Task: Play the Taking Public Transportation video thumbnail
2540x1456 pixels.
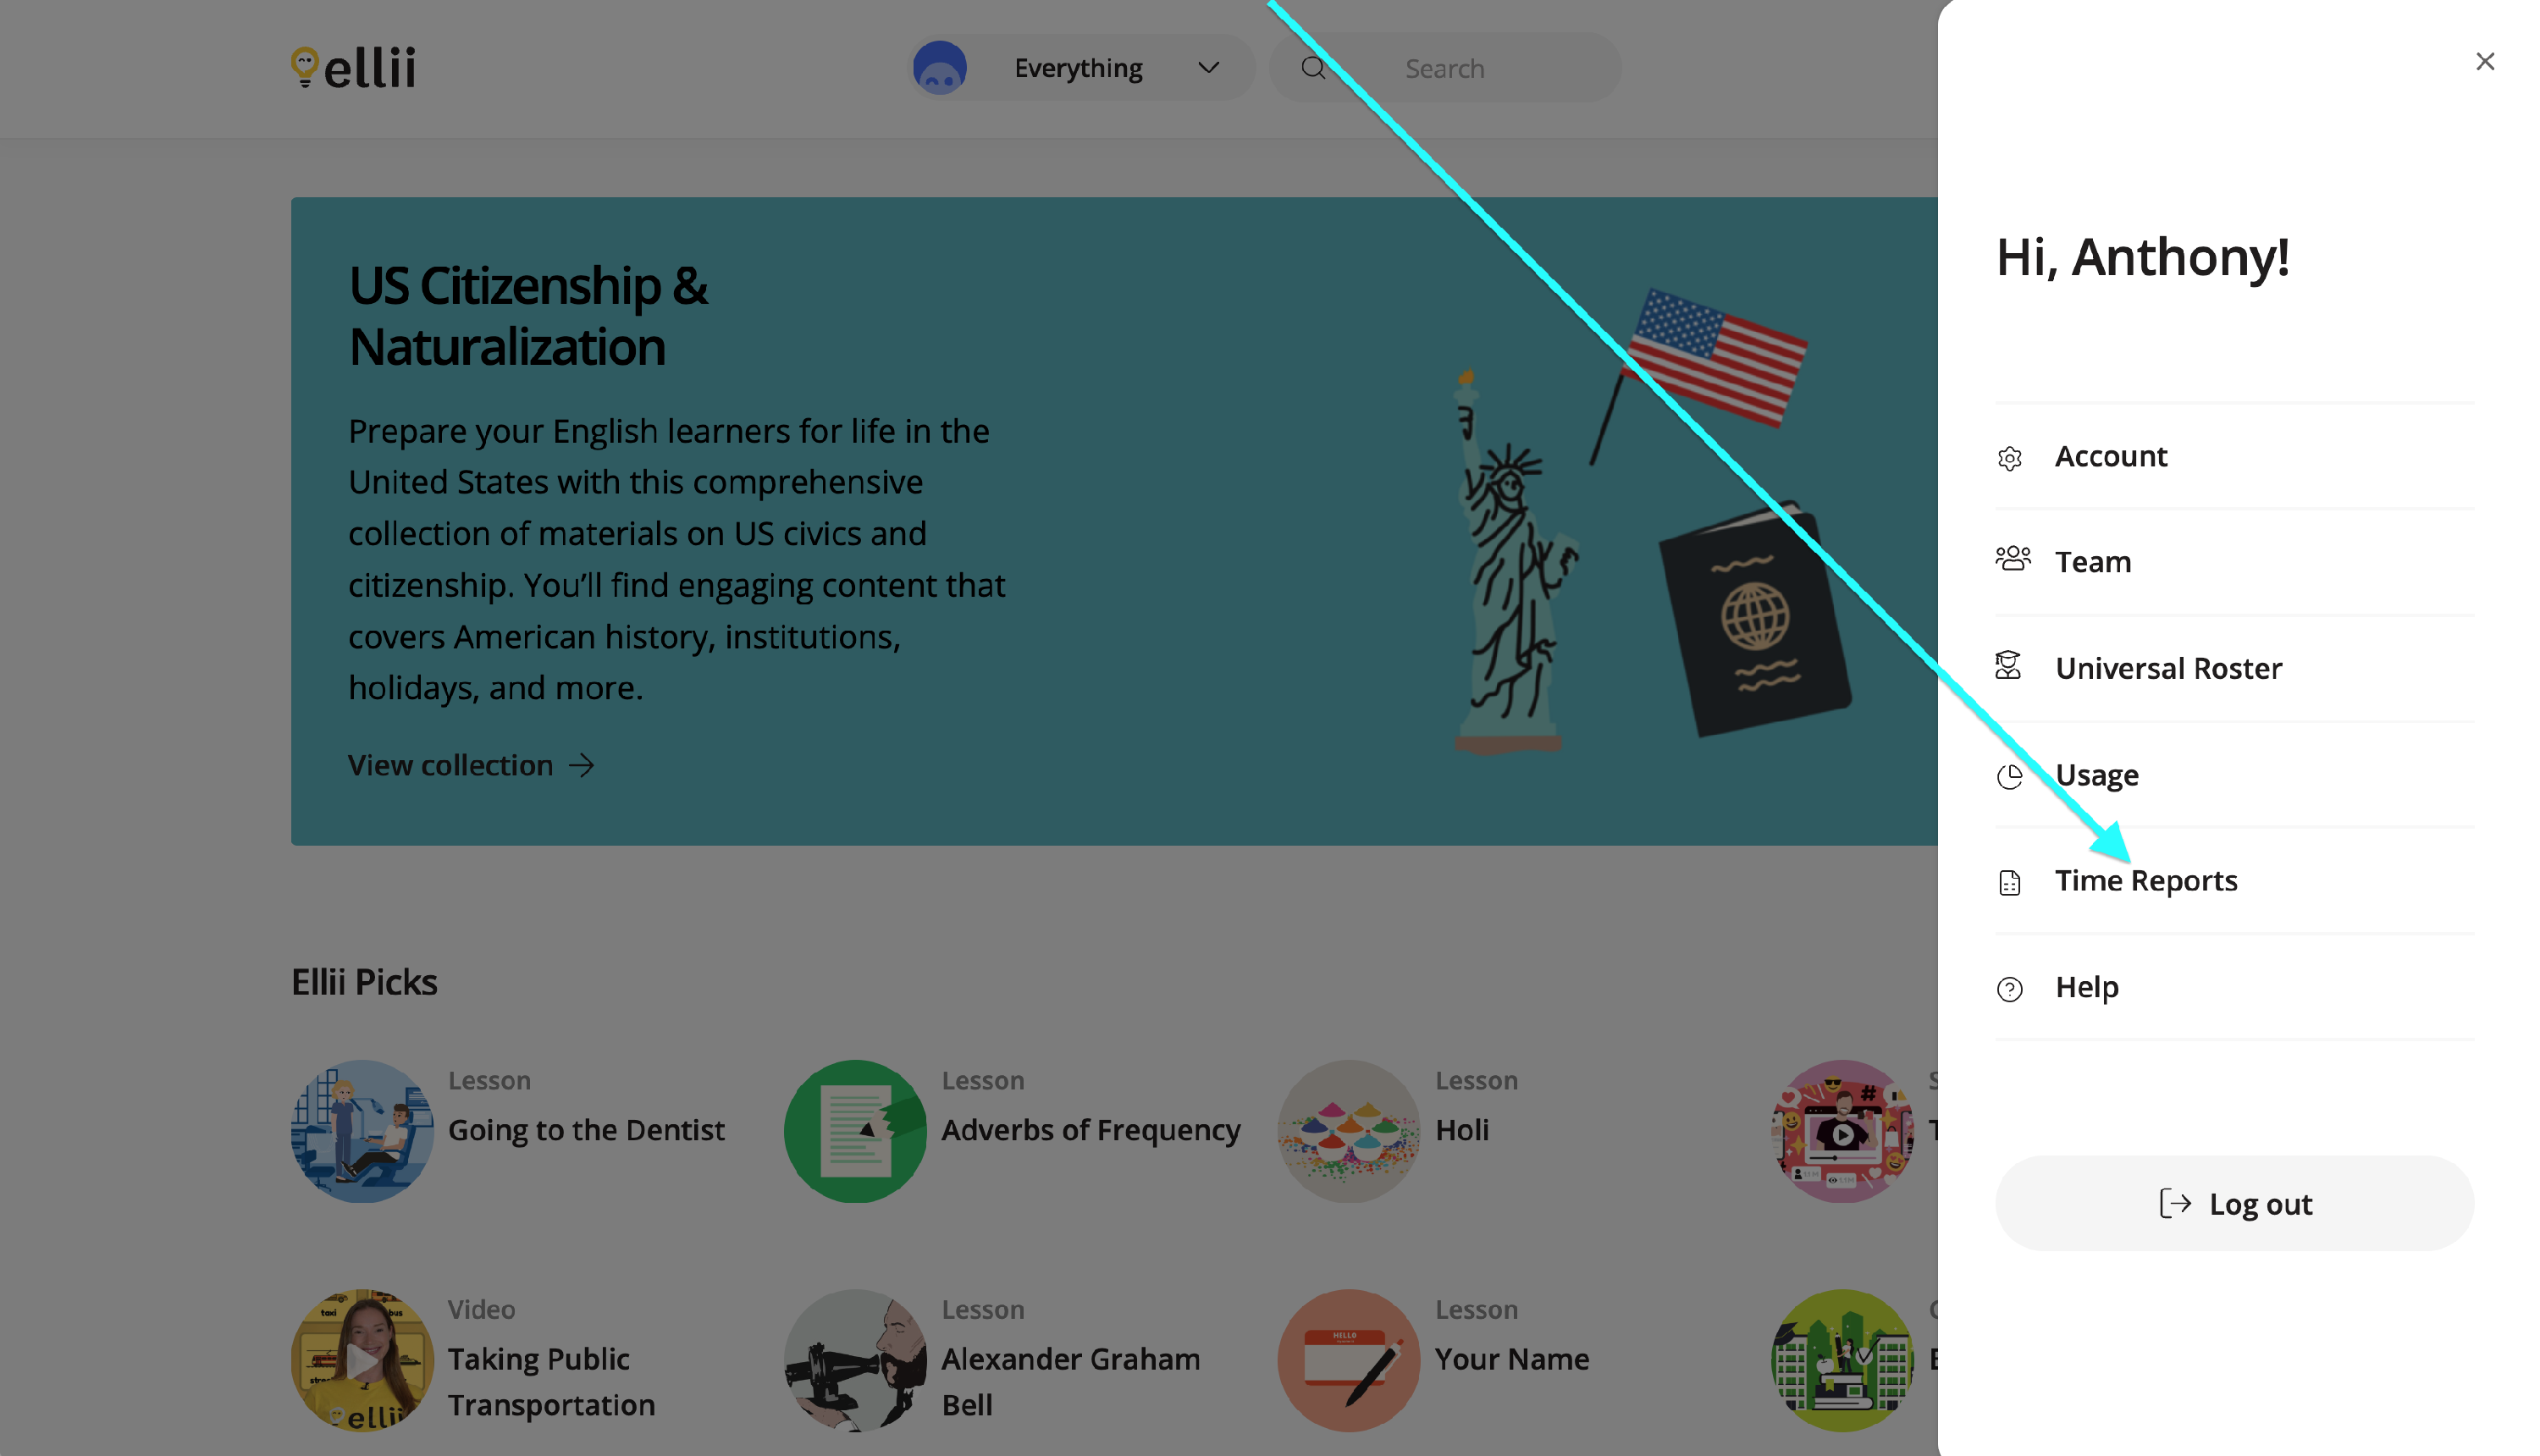Action: (362, 1360)
